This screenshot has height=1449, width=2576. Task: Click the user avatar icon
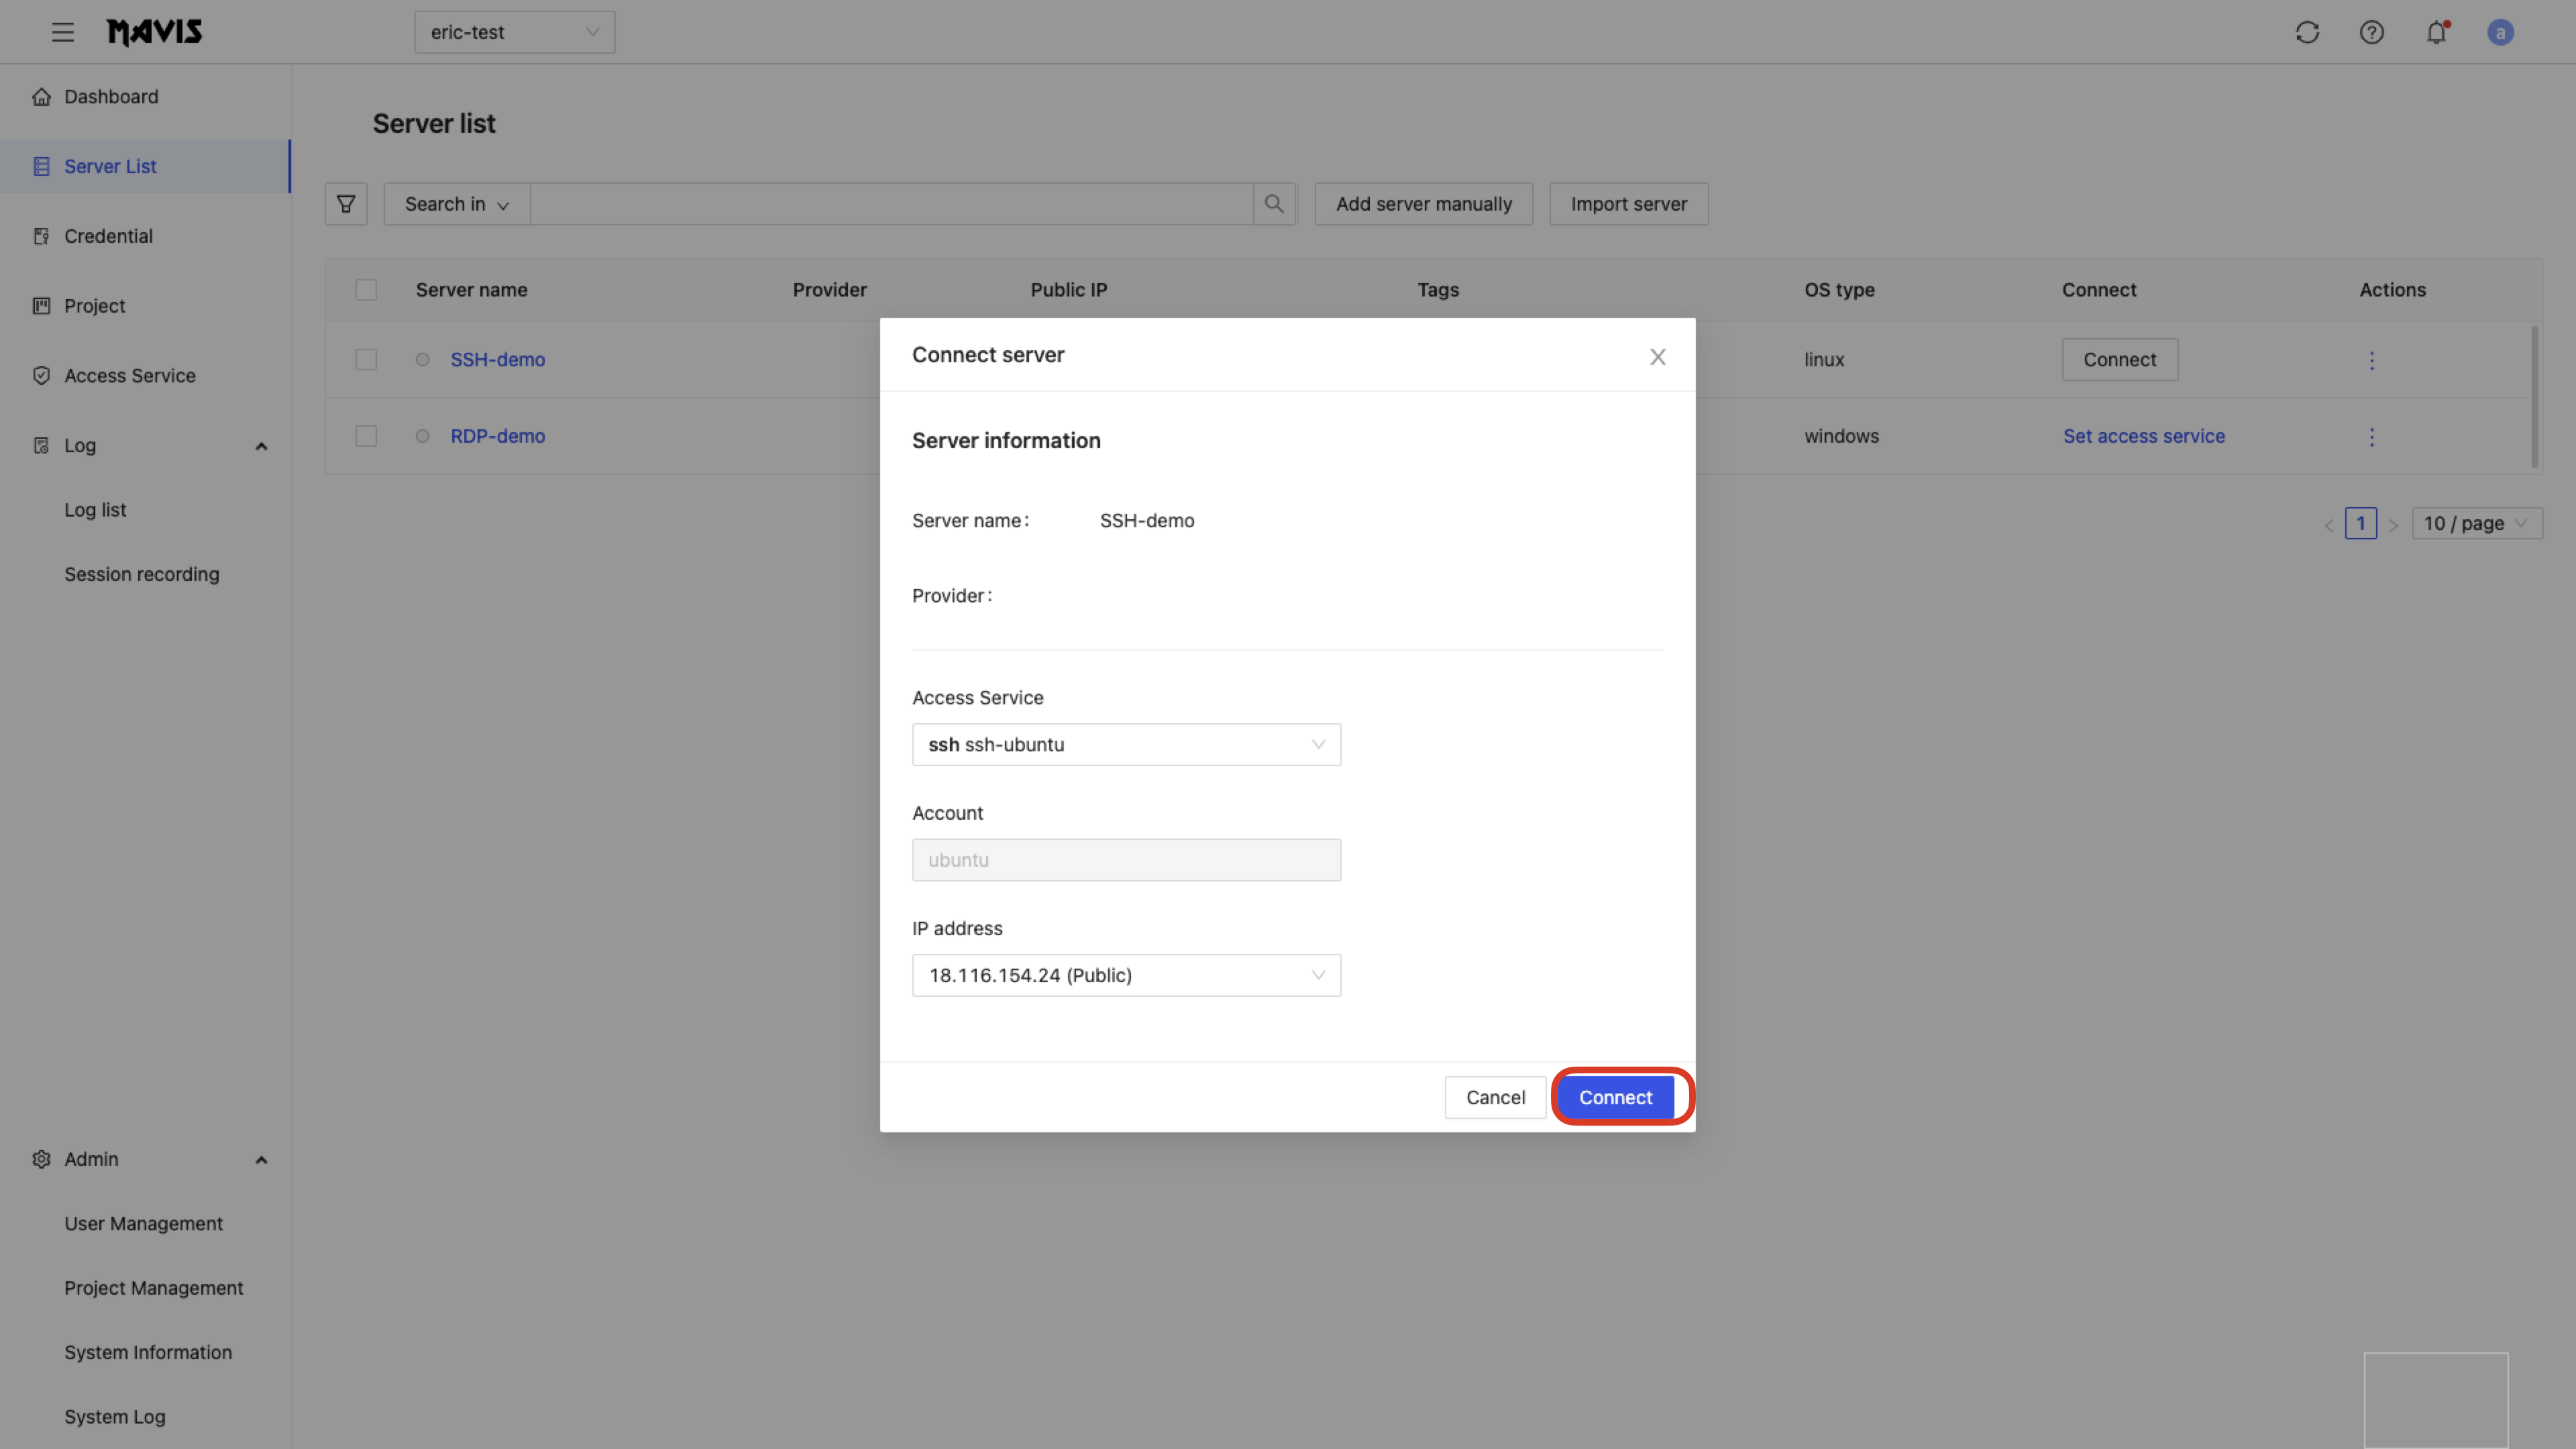2500,32
